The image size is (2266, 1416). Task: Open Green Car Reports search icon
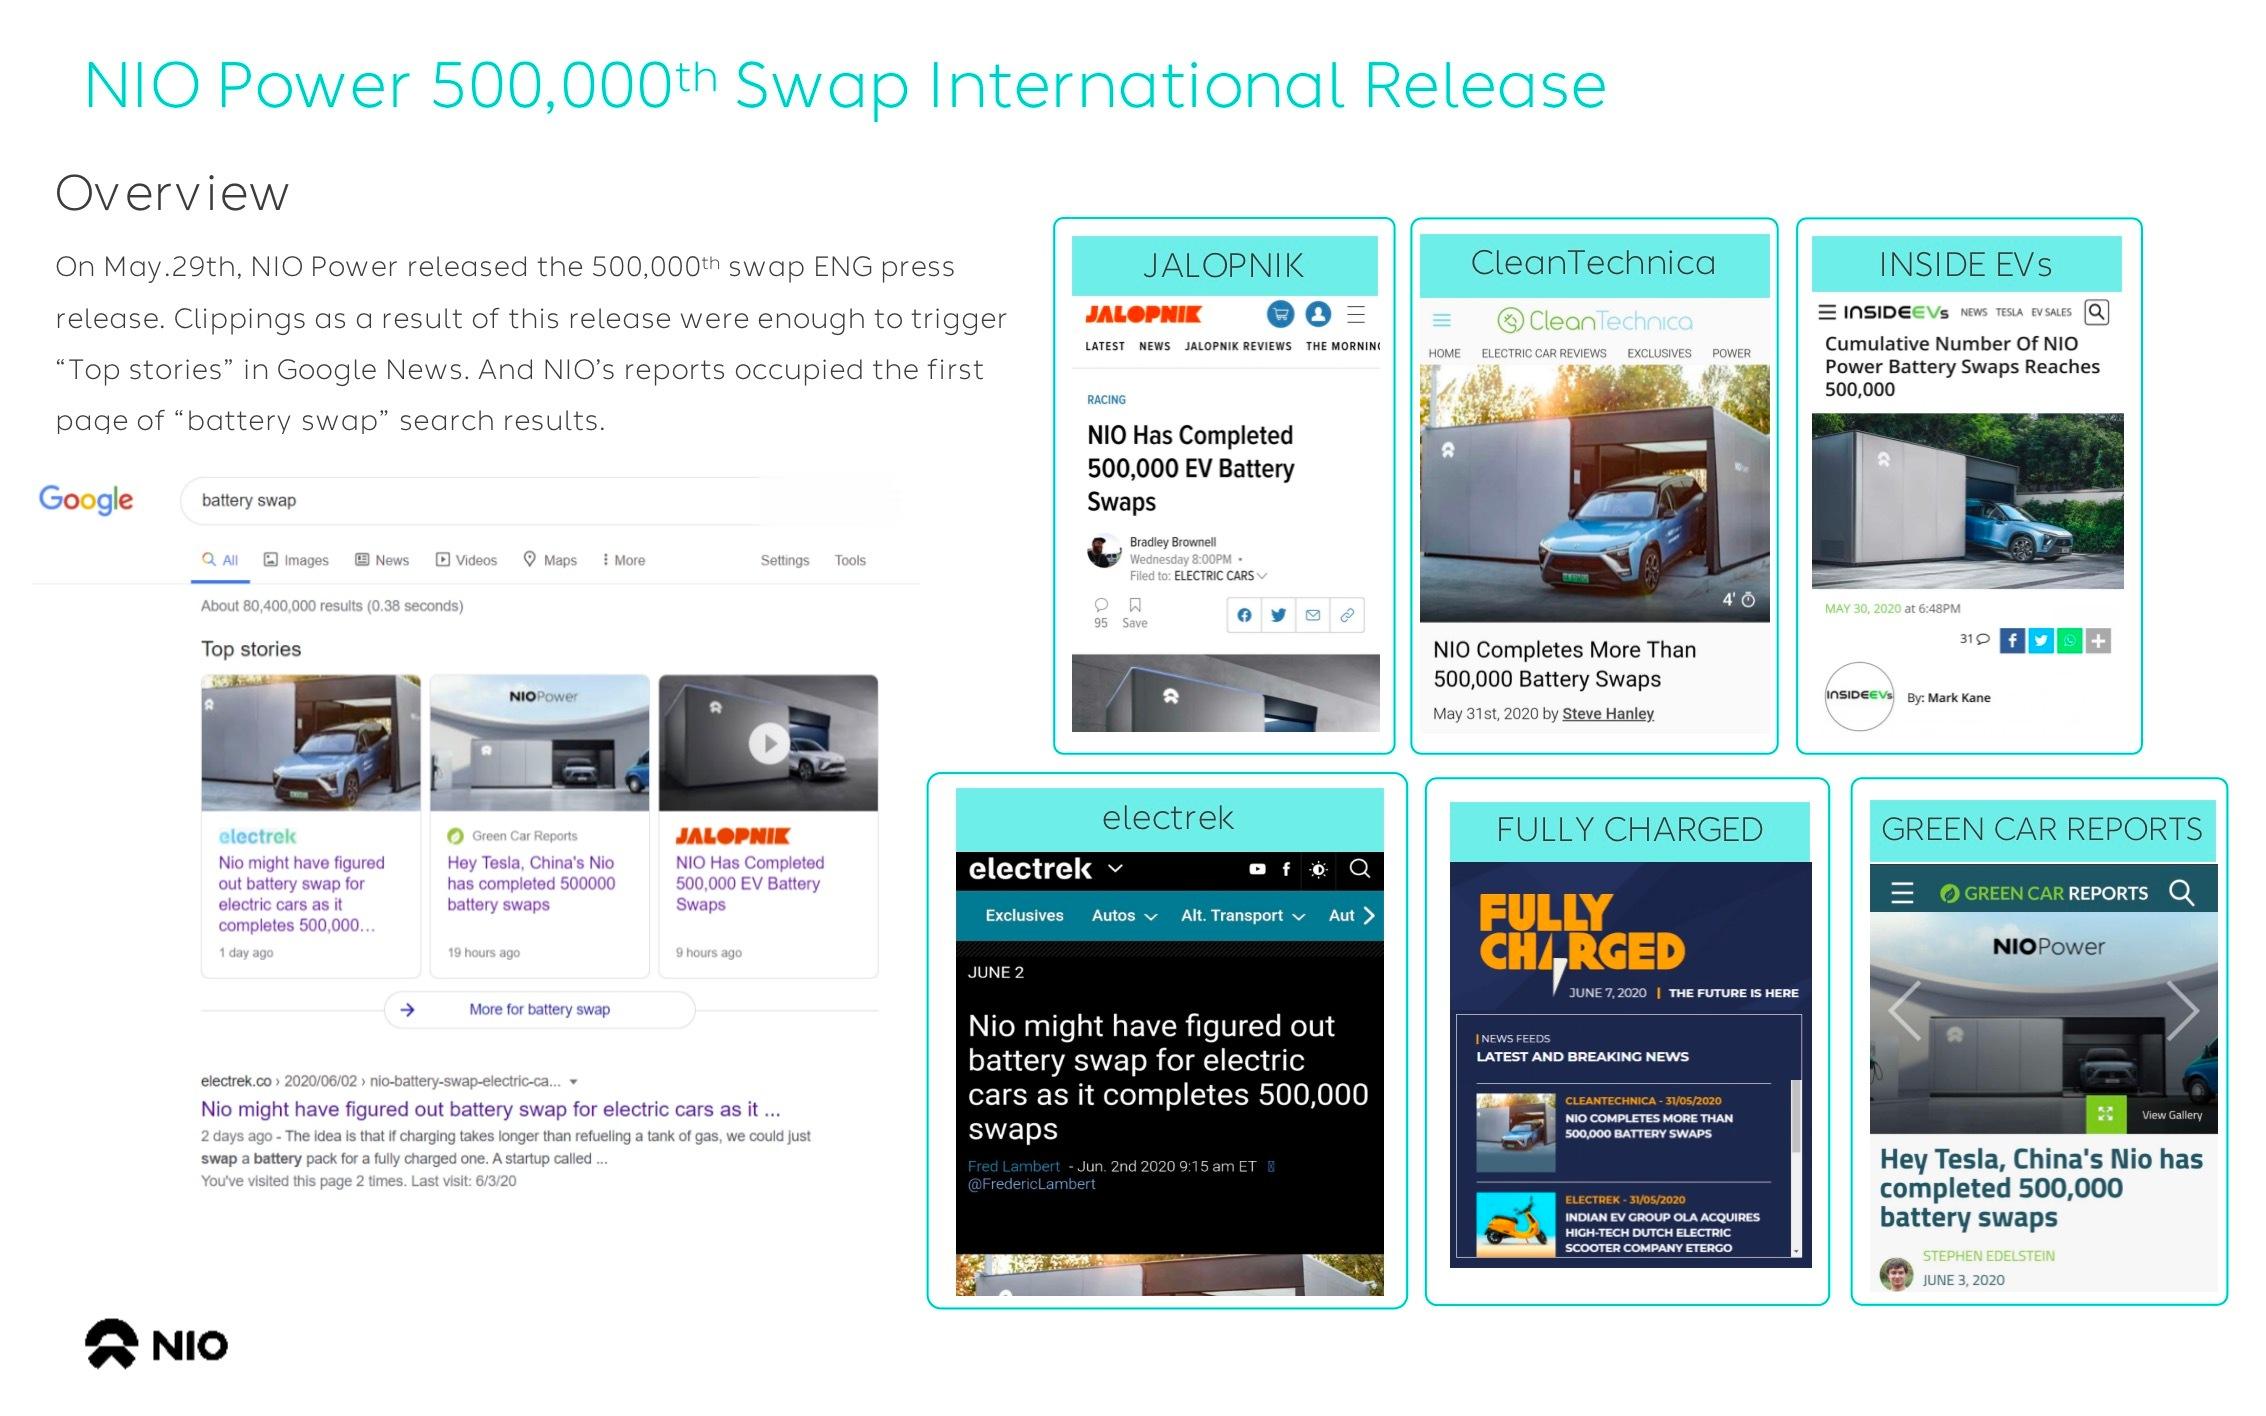click(2181, 892)
